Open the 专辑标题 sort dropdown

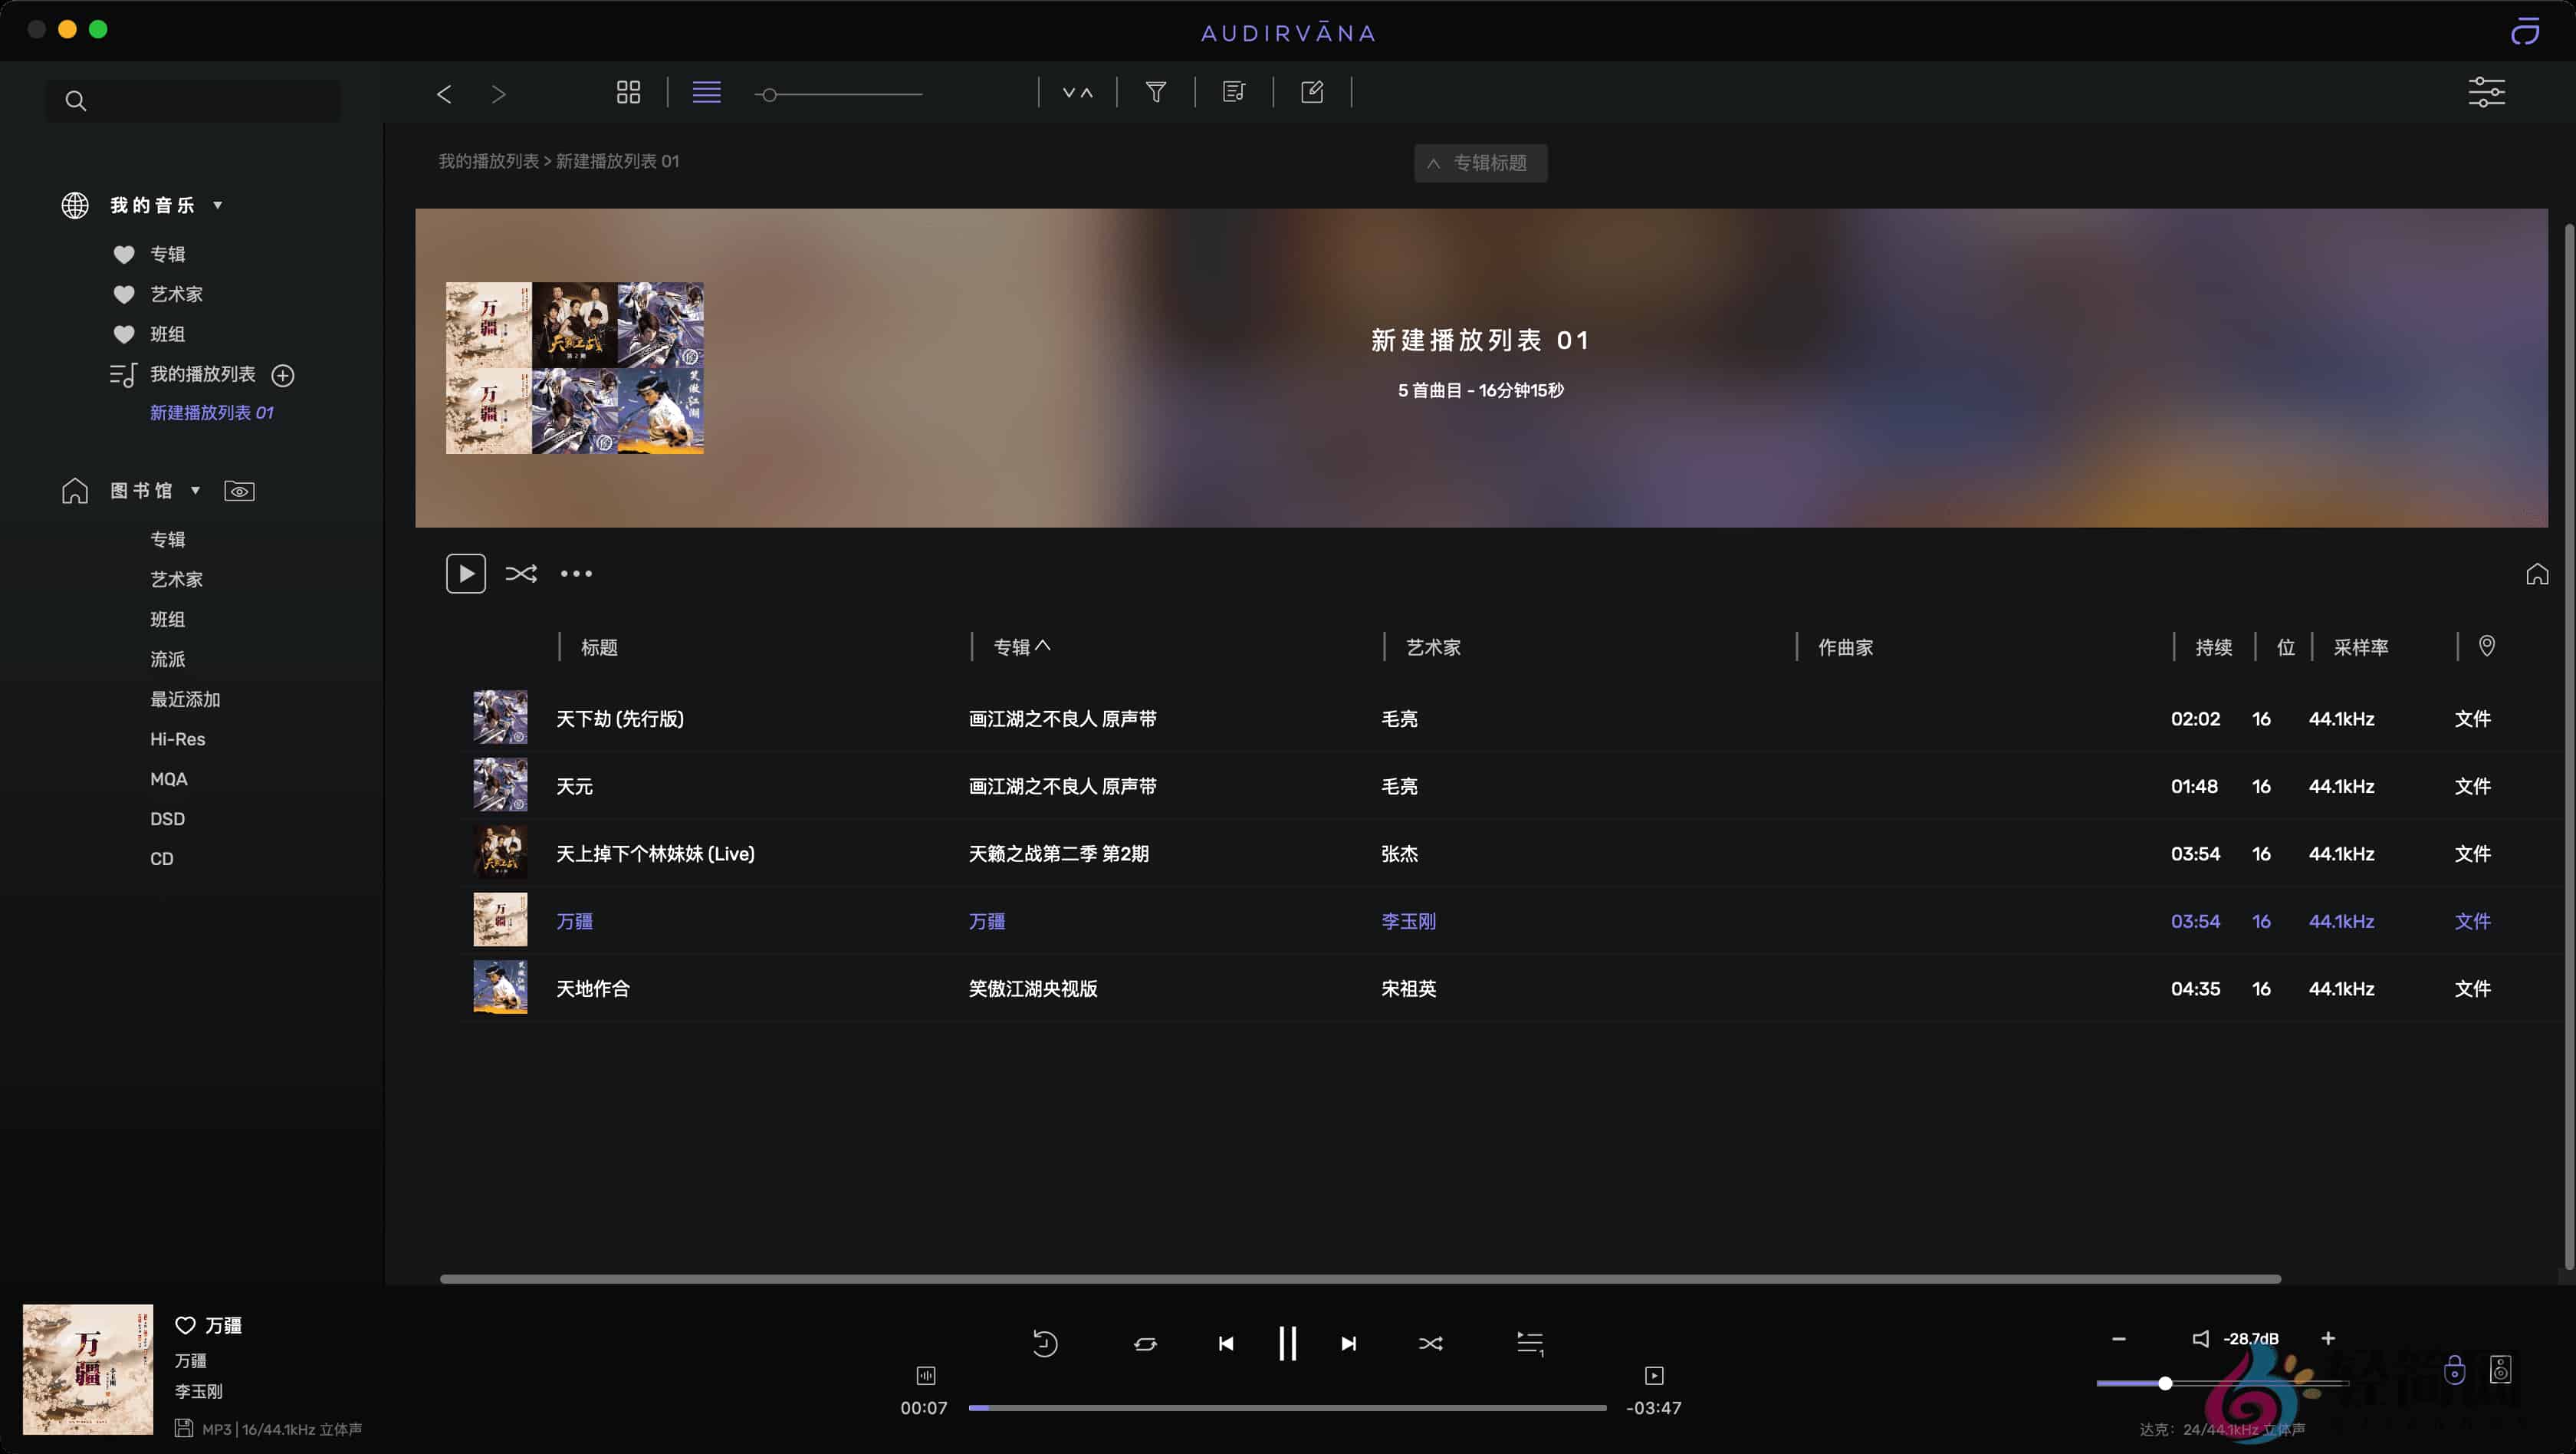click(x=1480, y=163)
